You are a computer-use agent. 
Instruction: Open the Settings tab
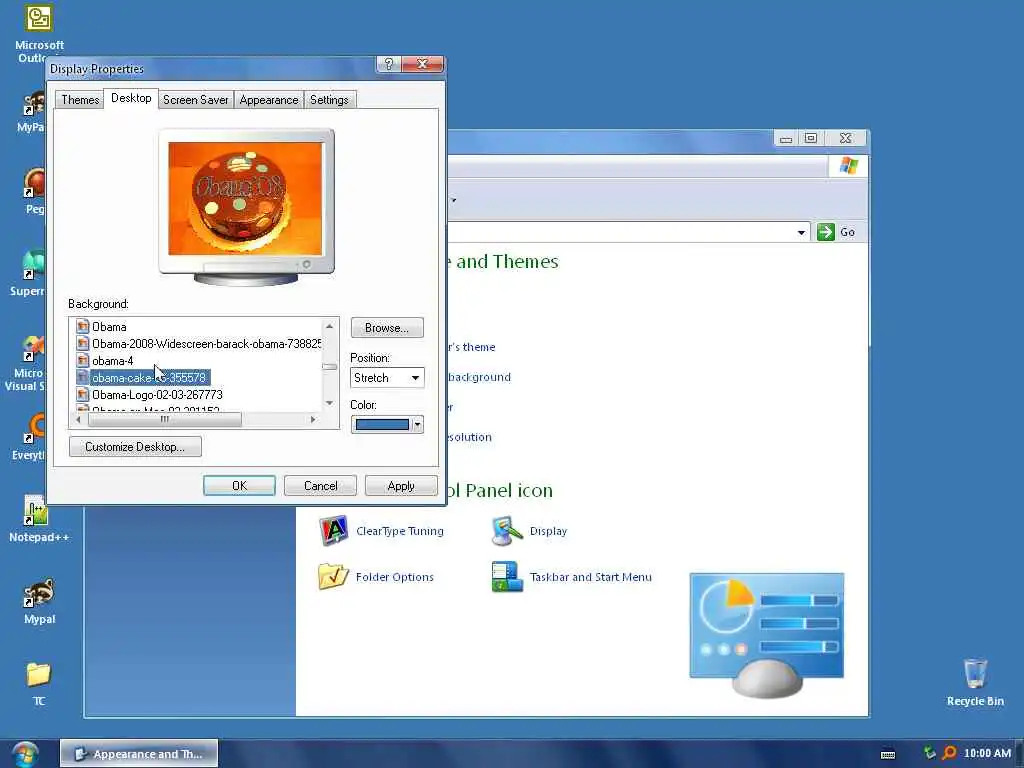tap(329, 99)
